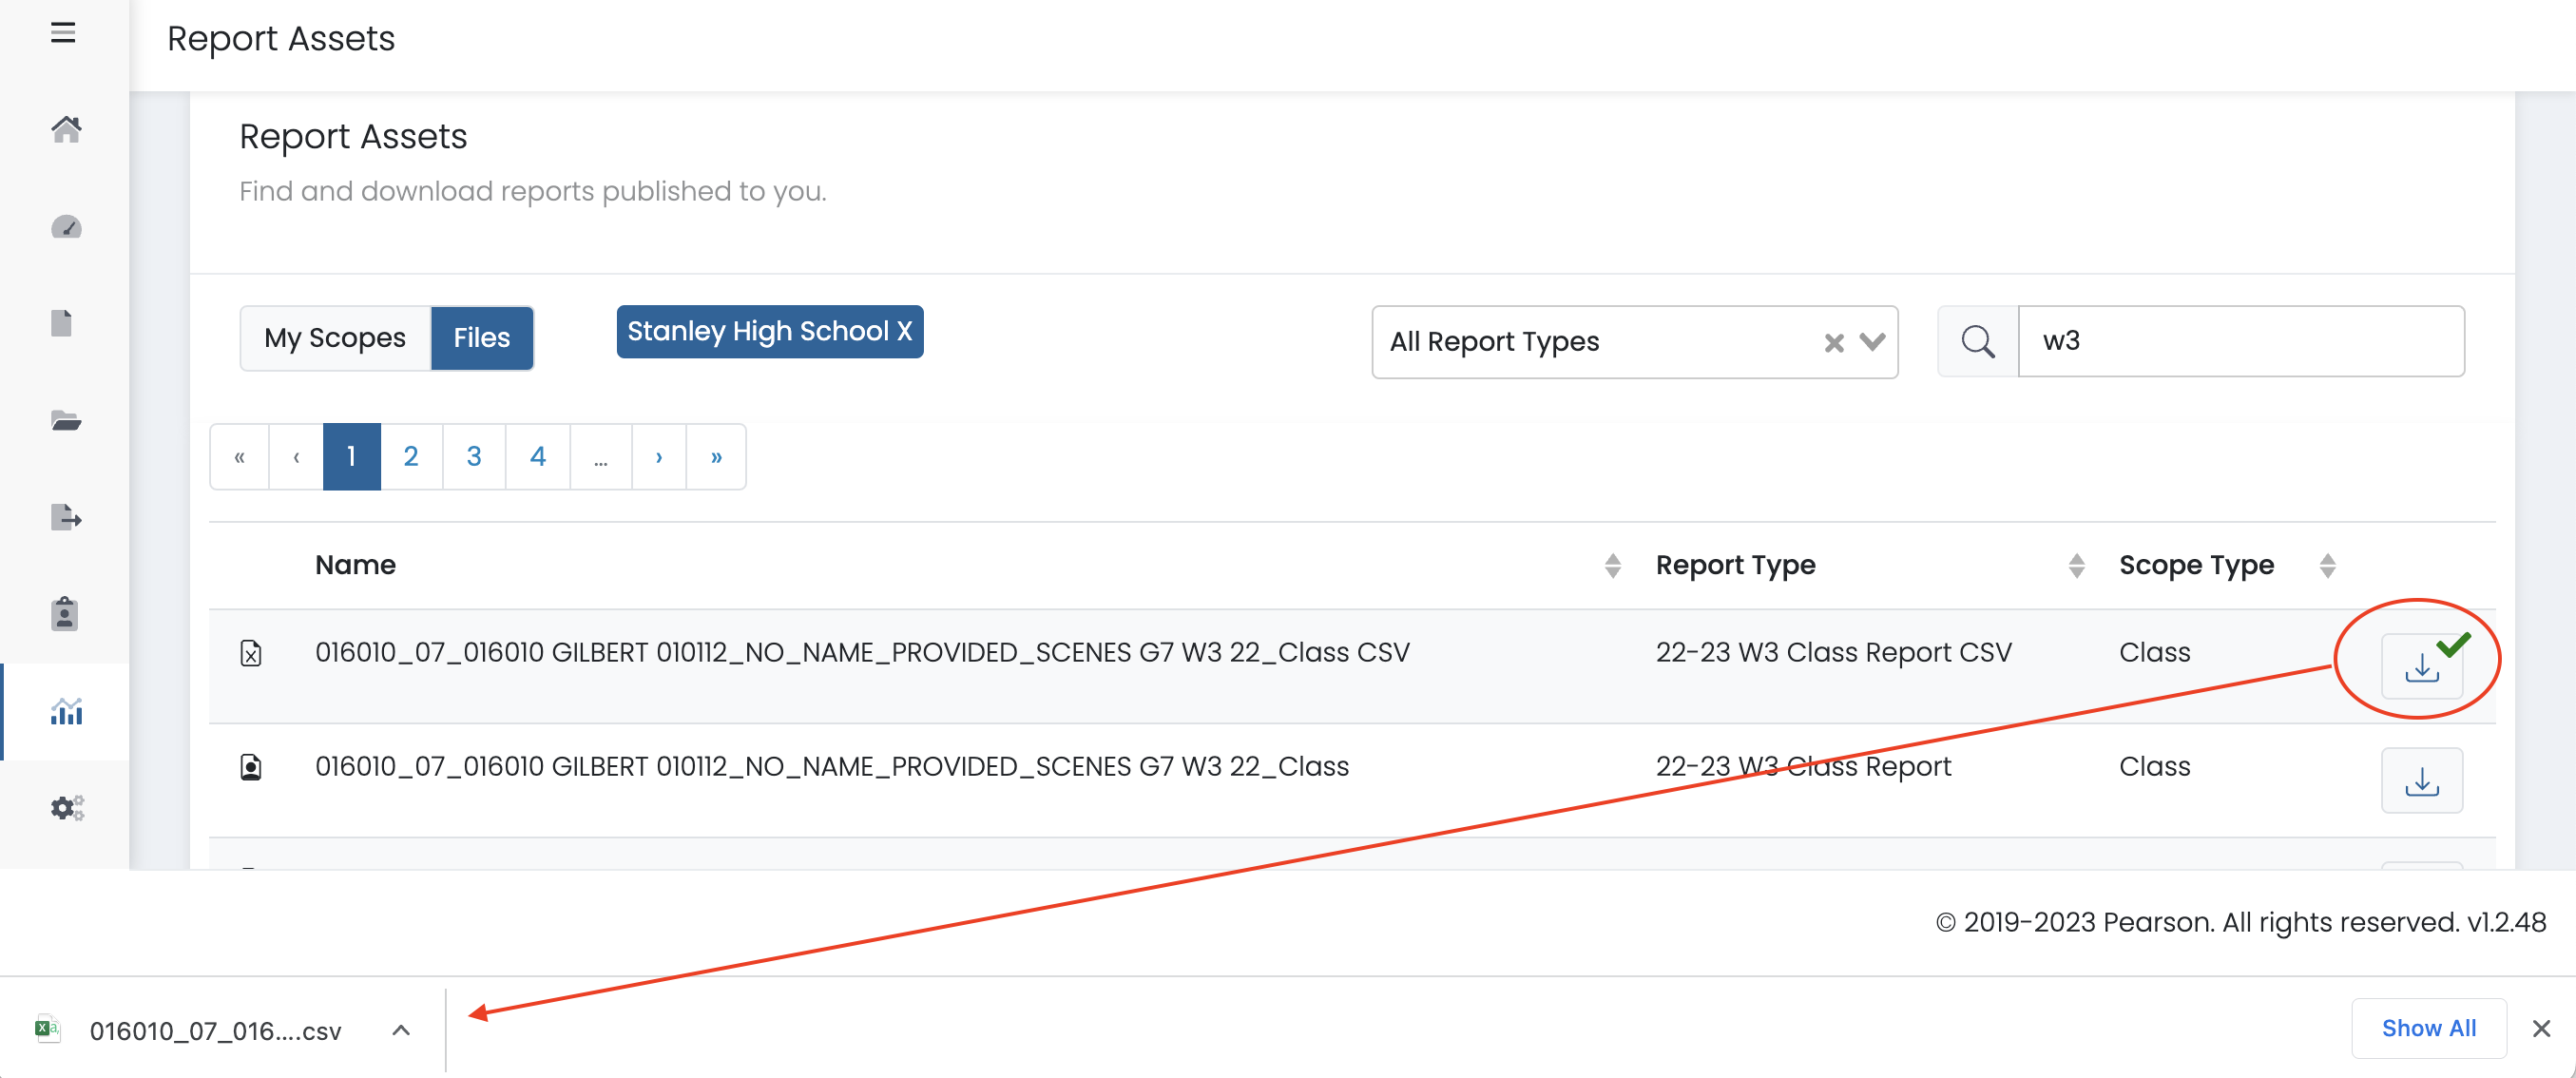
Task: Click the file export sidebar icon
Action: pos(66,517)
